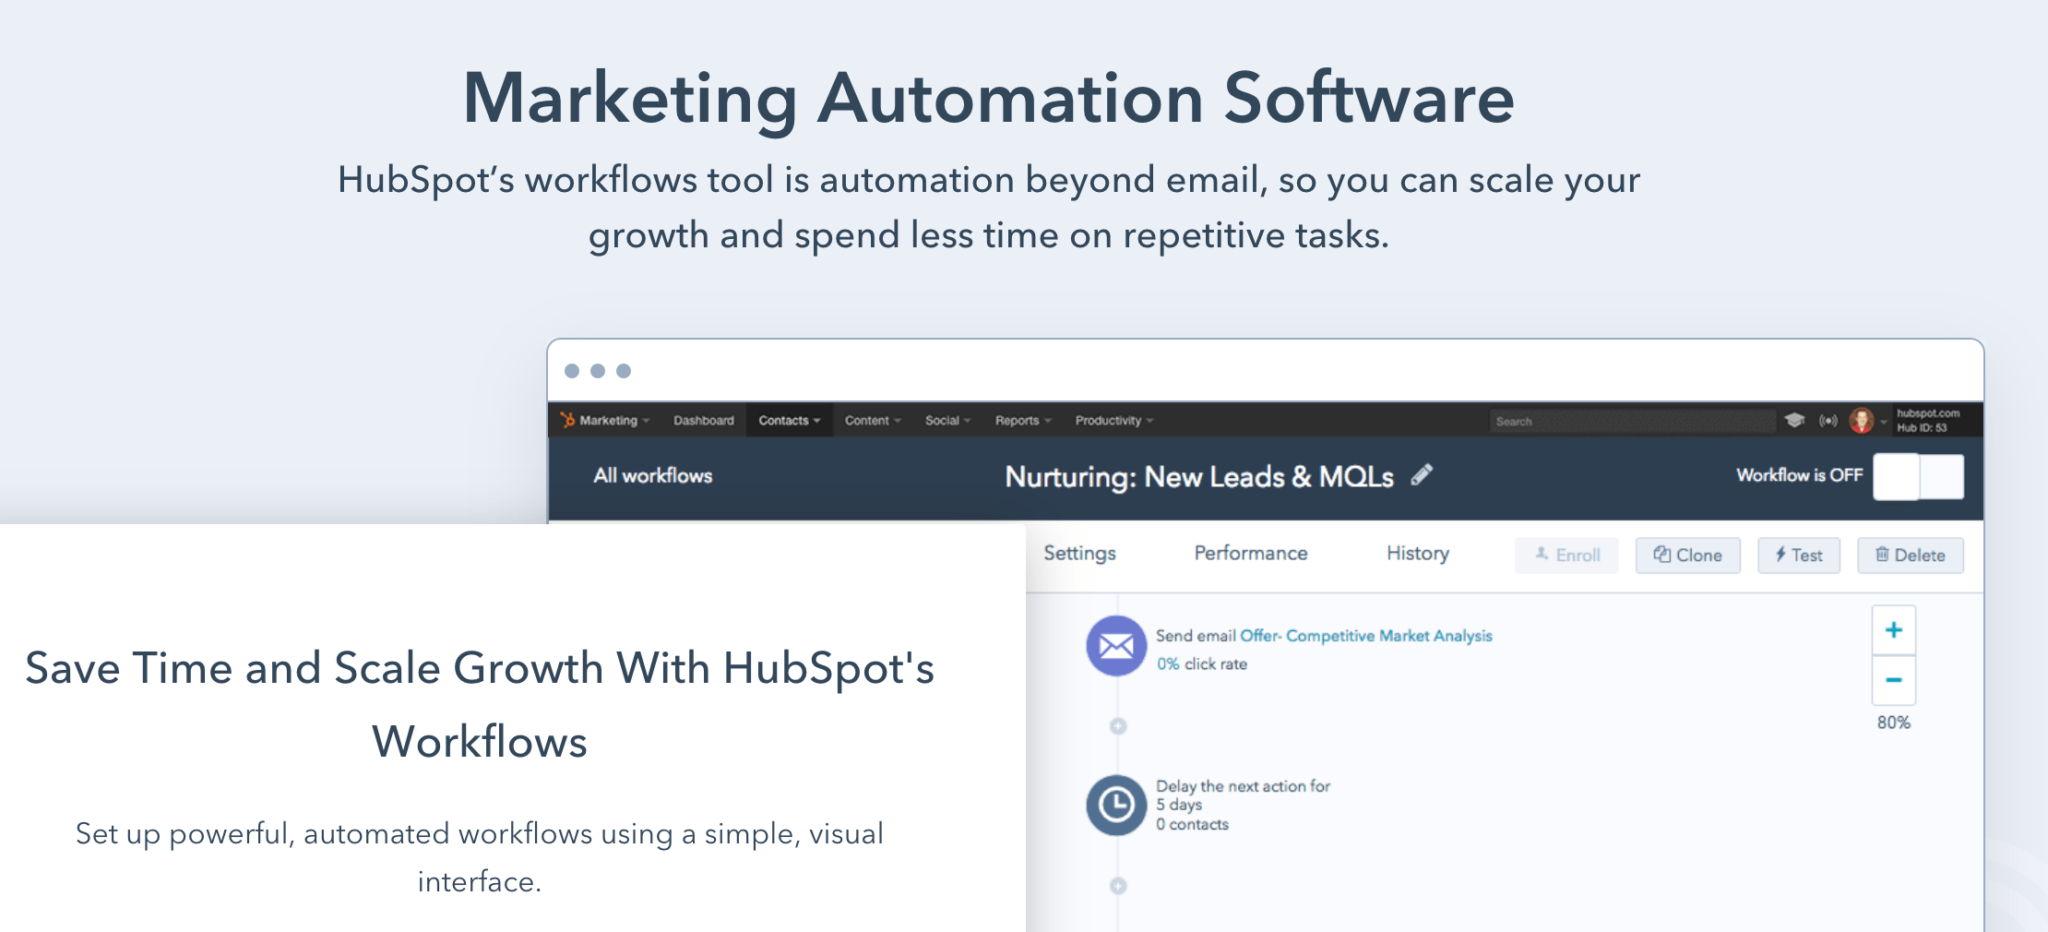Click the envelope icon on the Send email step
The height and width of the screenshot is (932, 2048).
(1115, 646)
